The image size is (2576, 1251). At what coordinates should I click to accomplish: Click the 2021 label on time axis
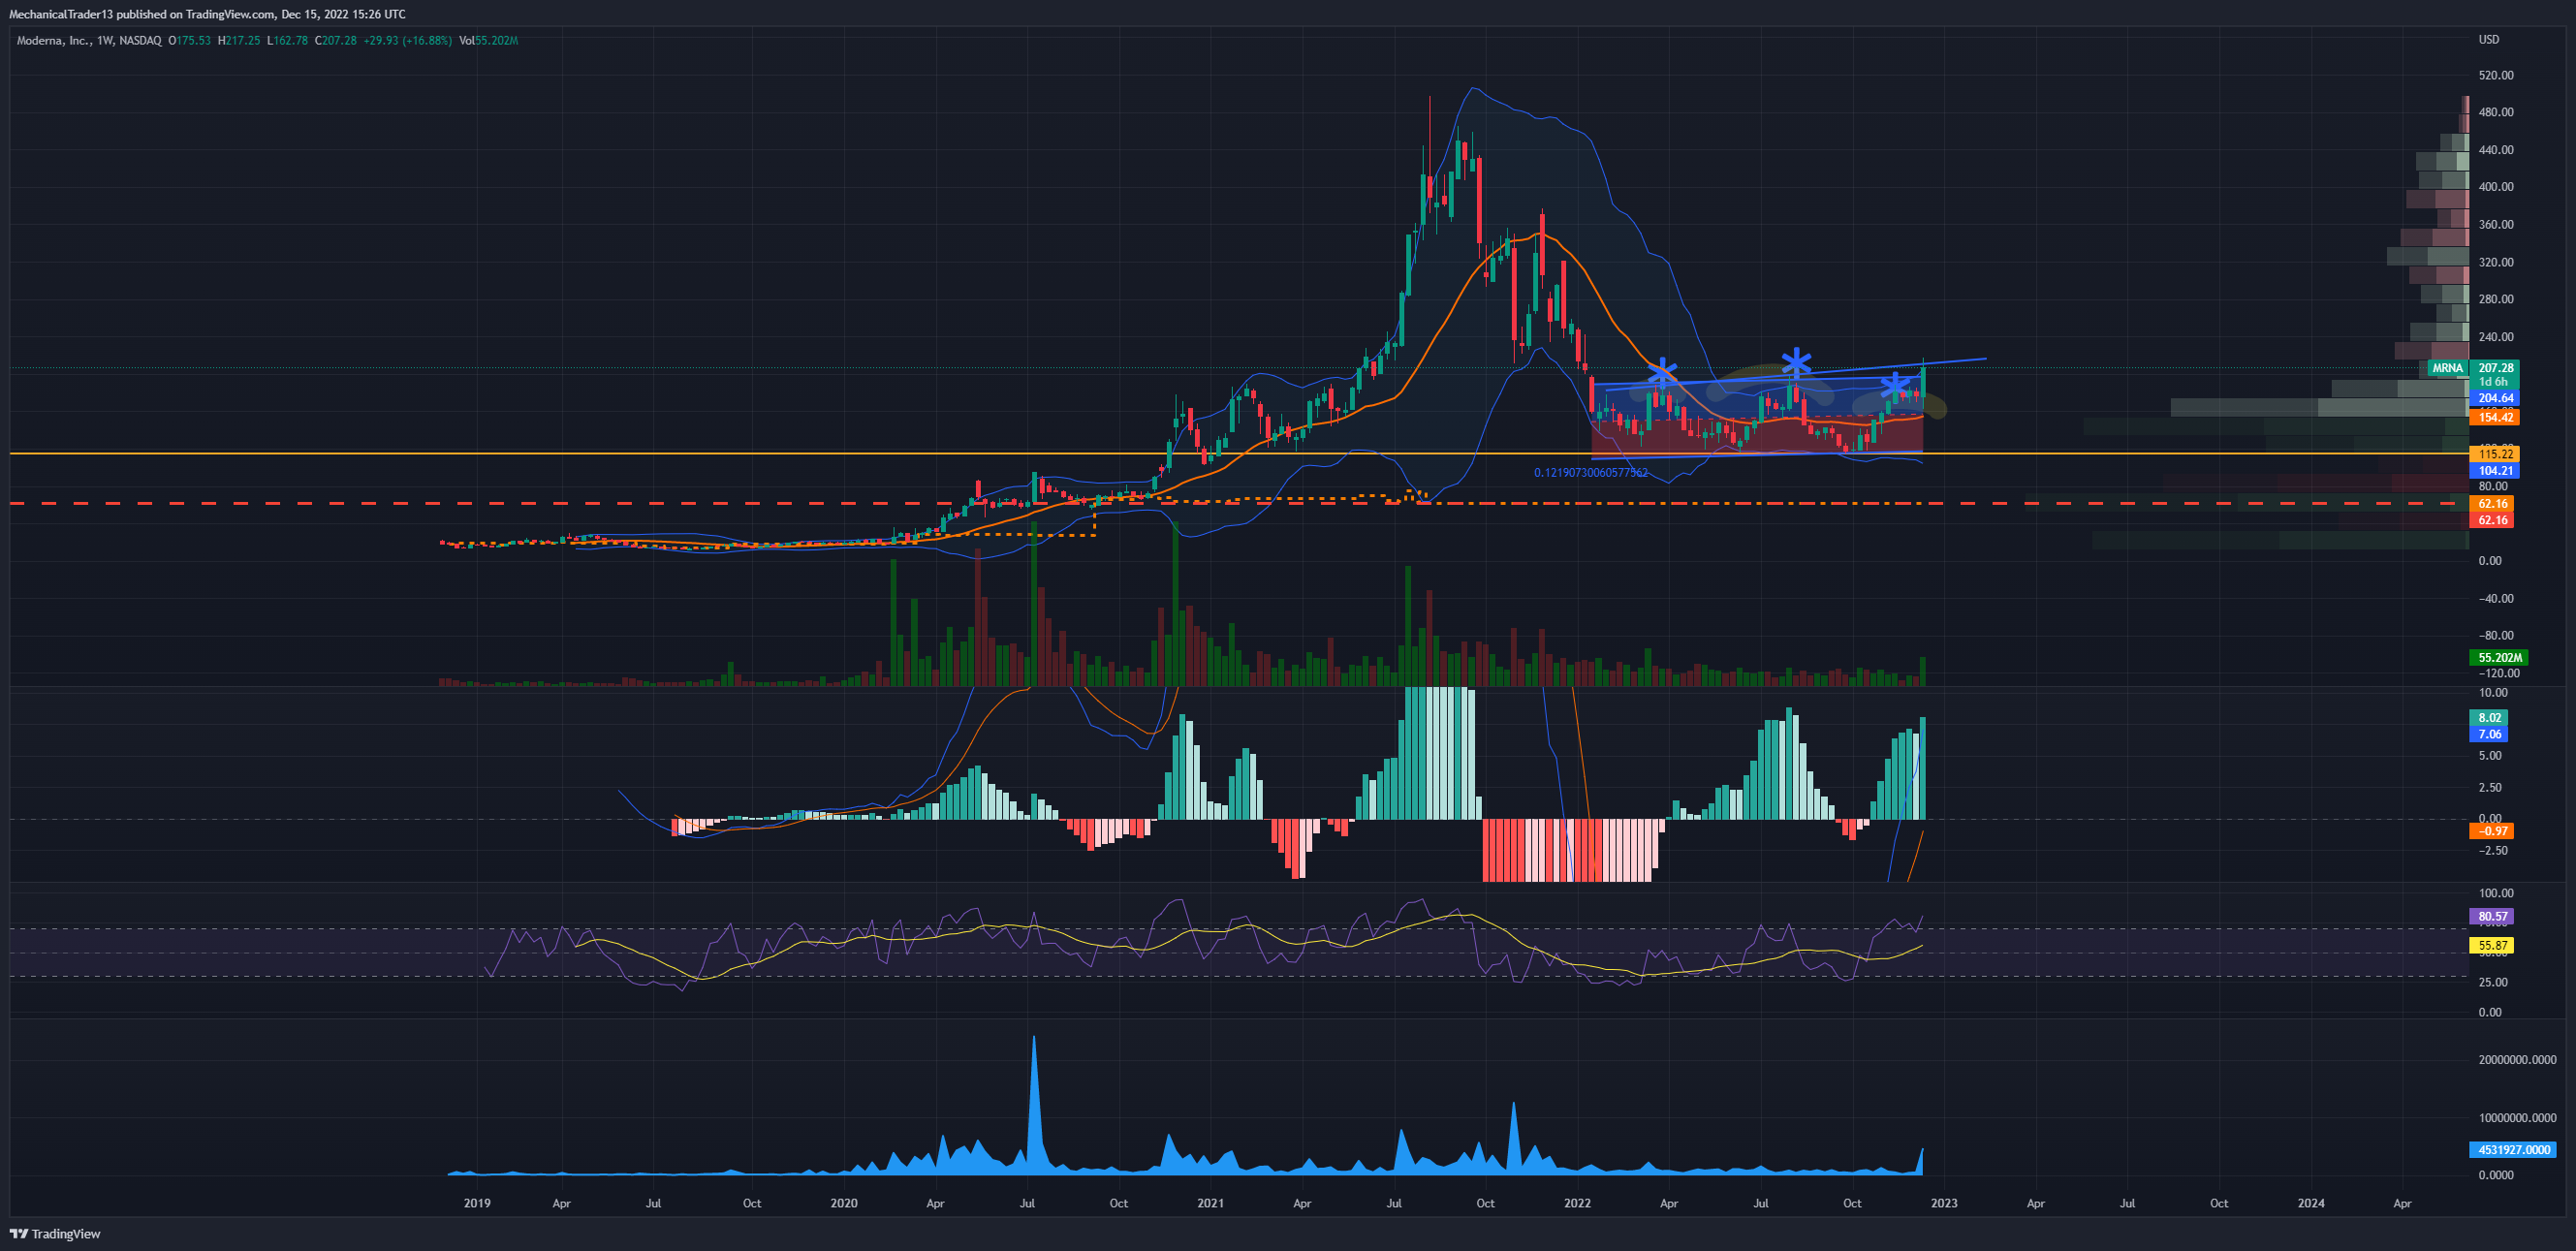coord(1210,1203)
